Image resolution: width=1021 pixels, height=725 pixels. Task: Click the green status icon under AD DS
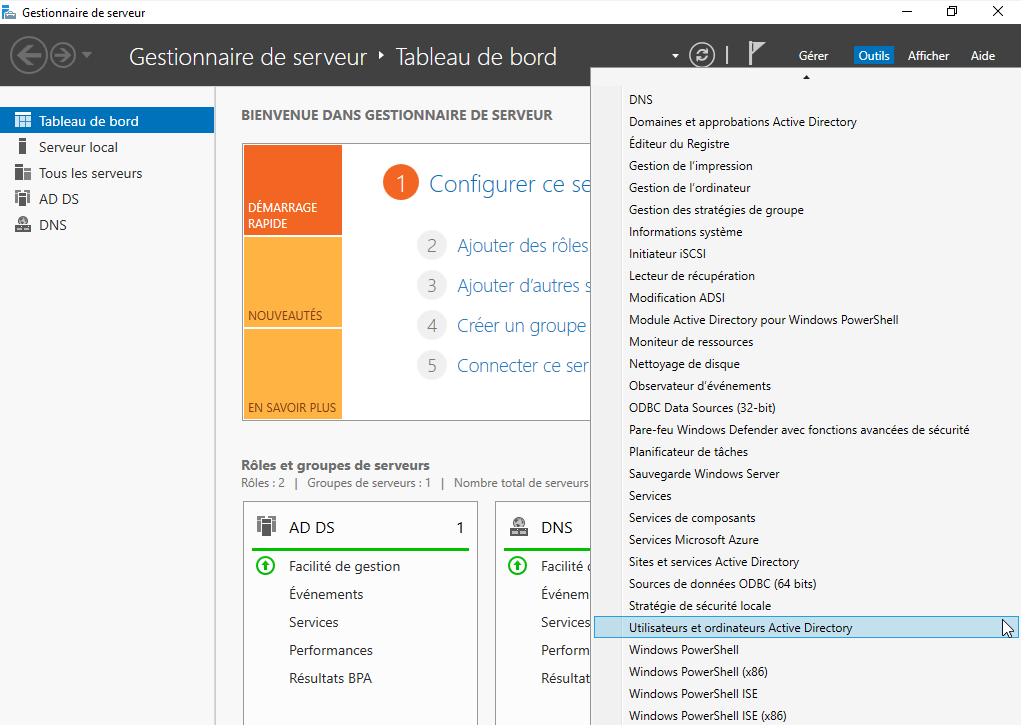[x=265, y=566]
